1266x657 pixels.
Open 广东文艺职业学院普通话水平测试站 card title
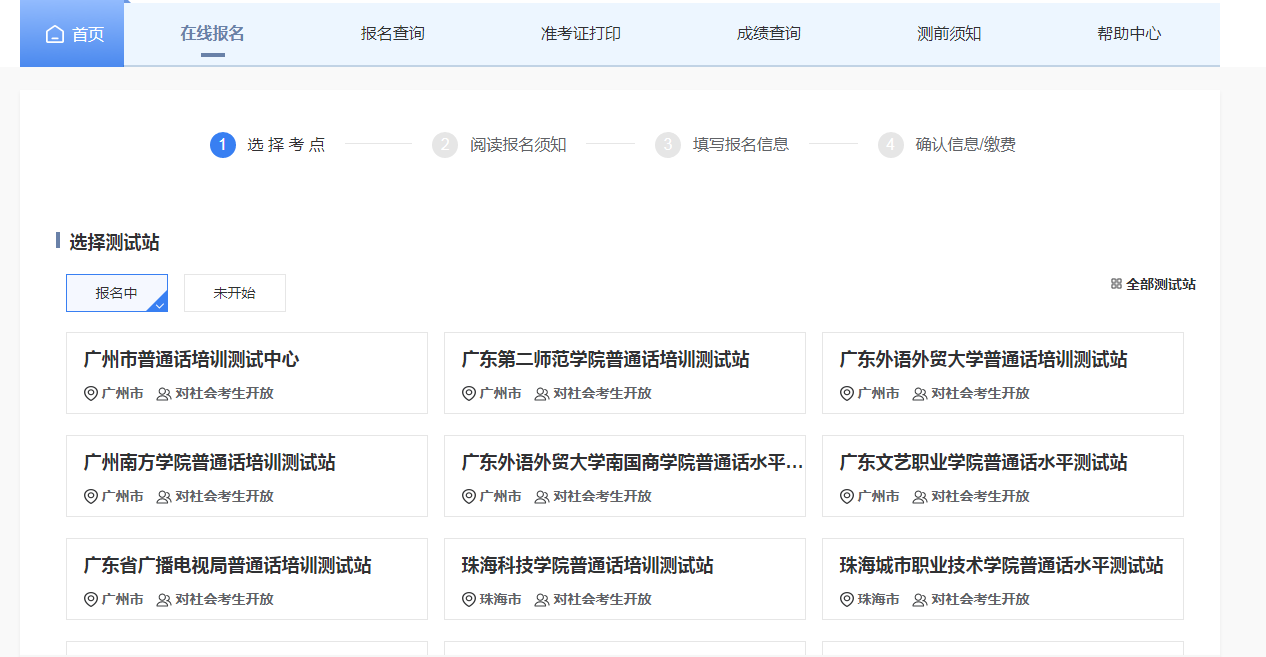tap(984, 463)
